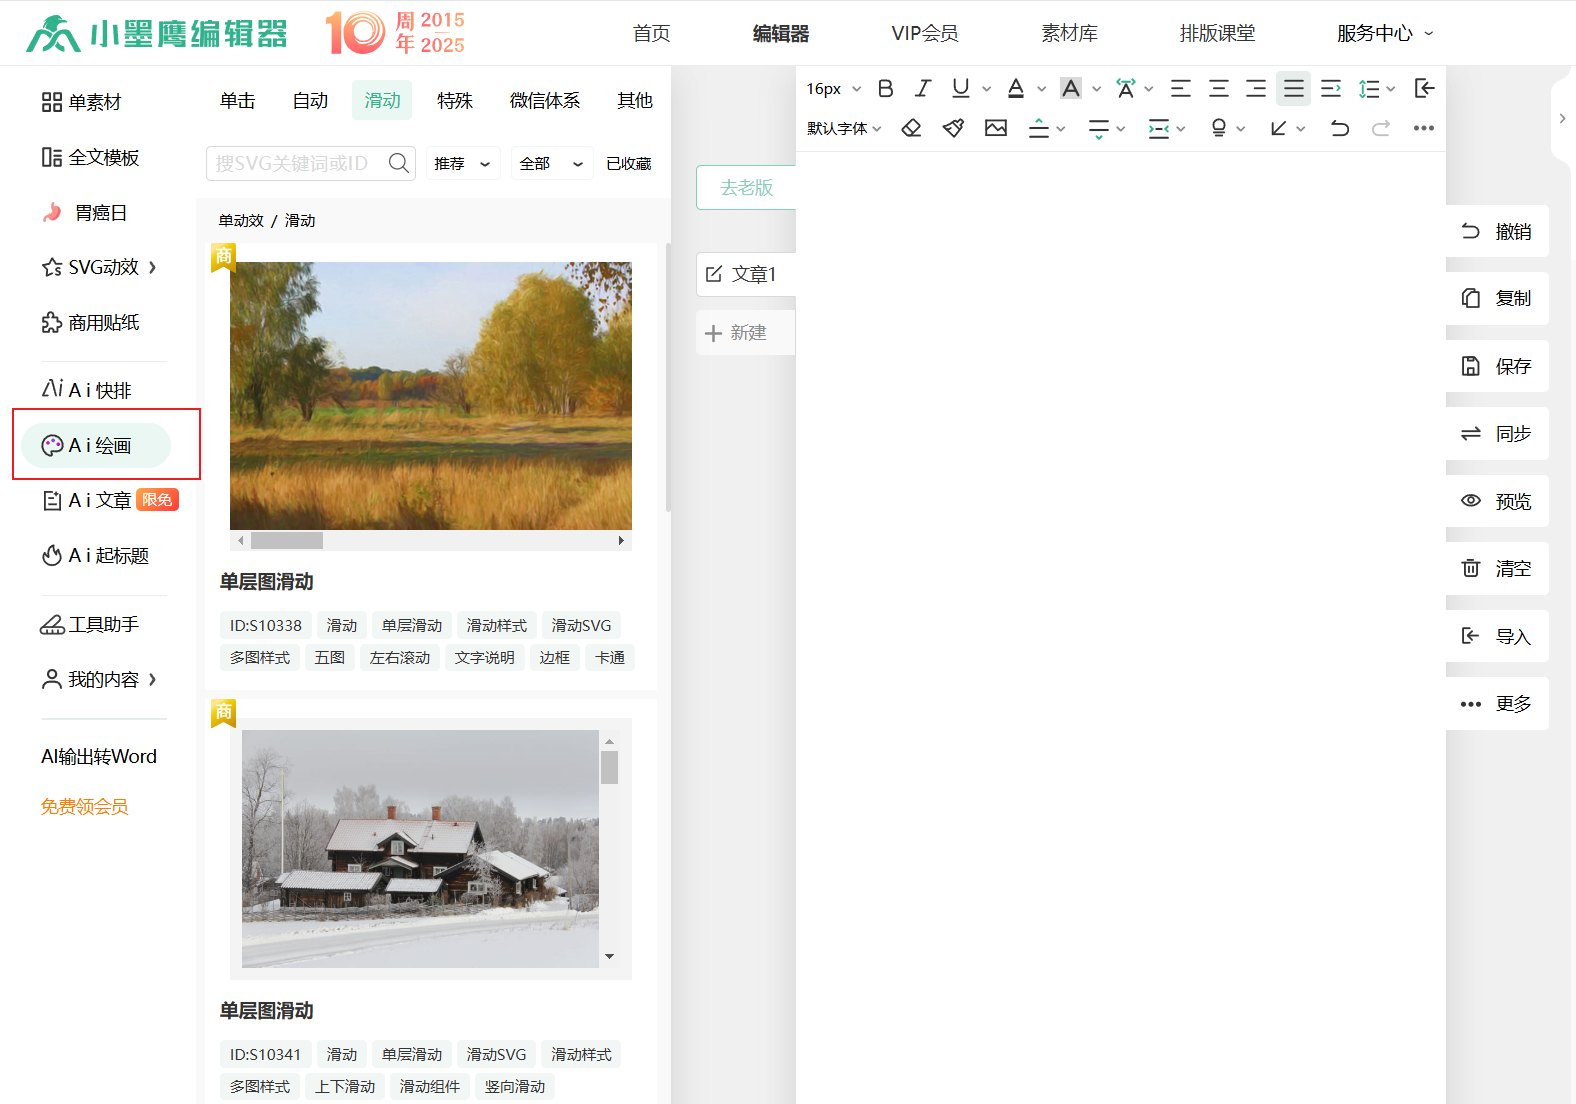Open the VIP会员 menu item
This screenshot has height=1104, width=1576.
[x=925, y=33]
